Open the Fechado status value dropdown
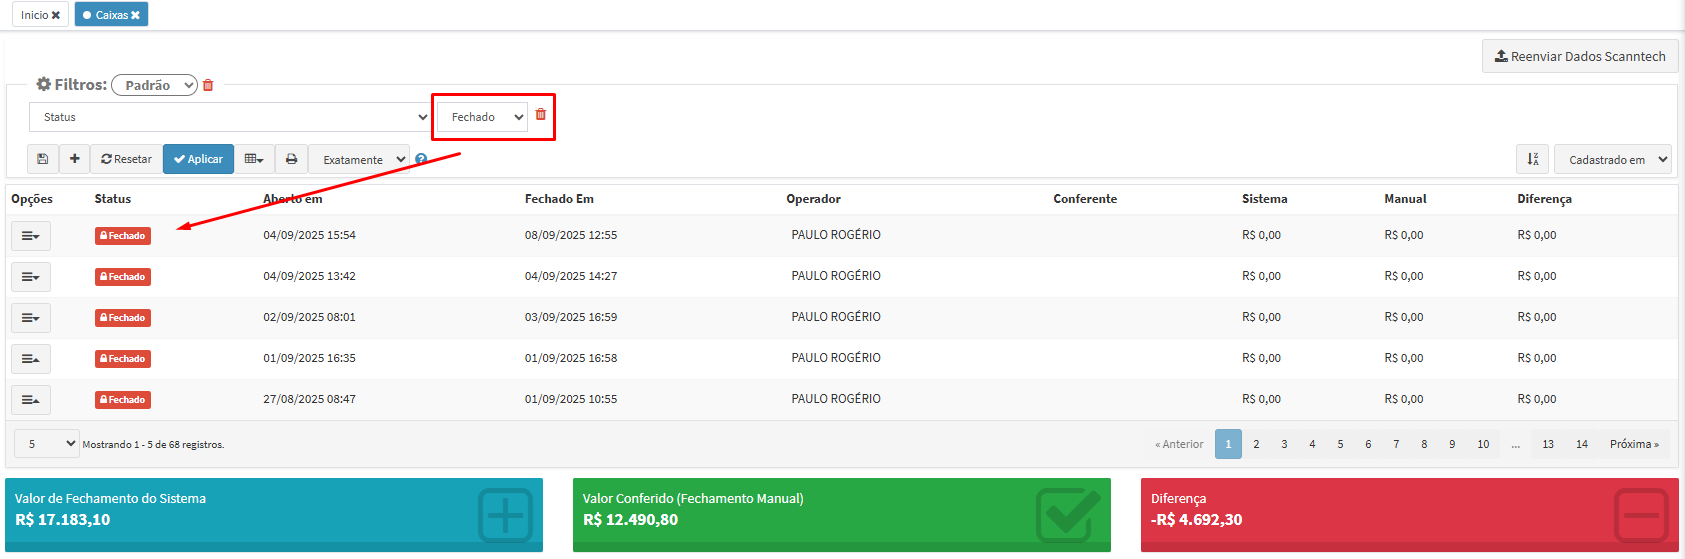The height and width of the screenshot is (559, 1685). (483, 117)
